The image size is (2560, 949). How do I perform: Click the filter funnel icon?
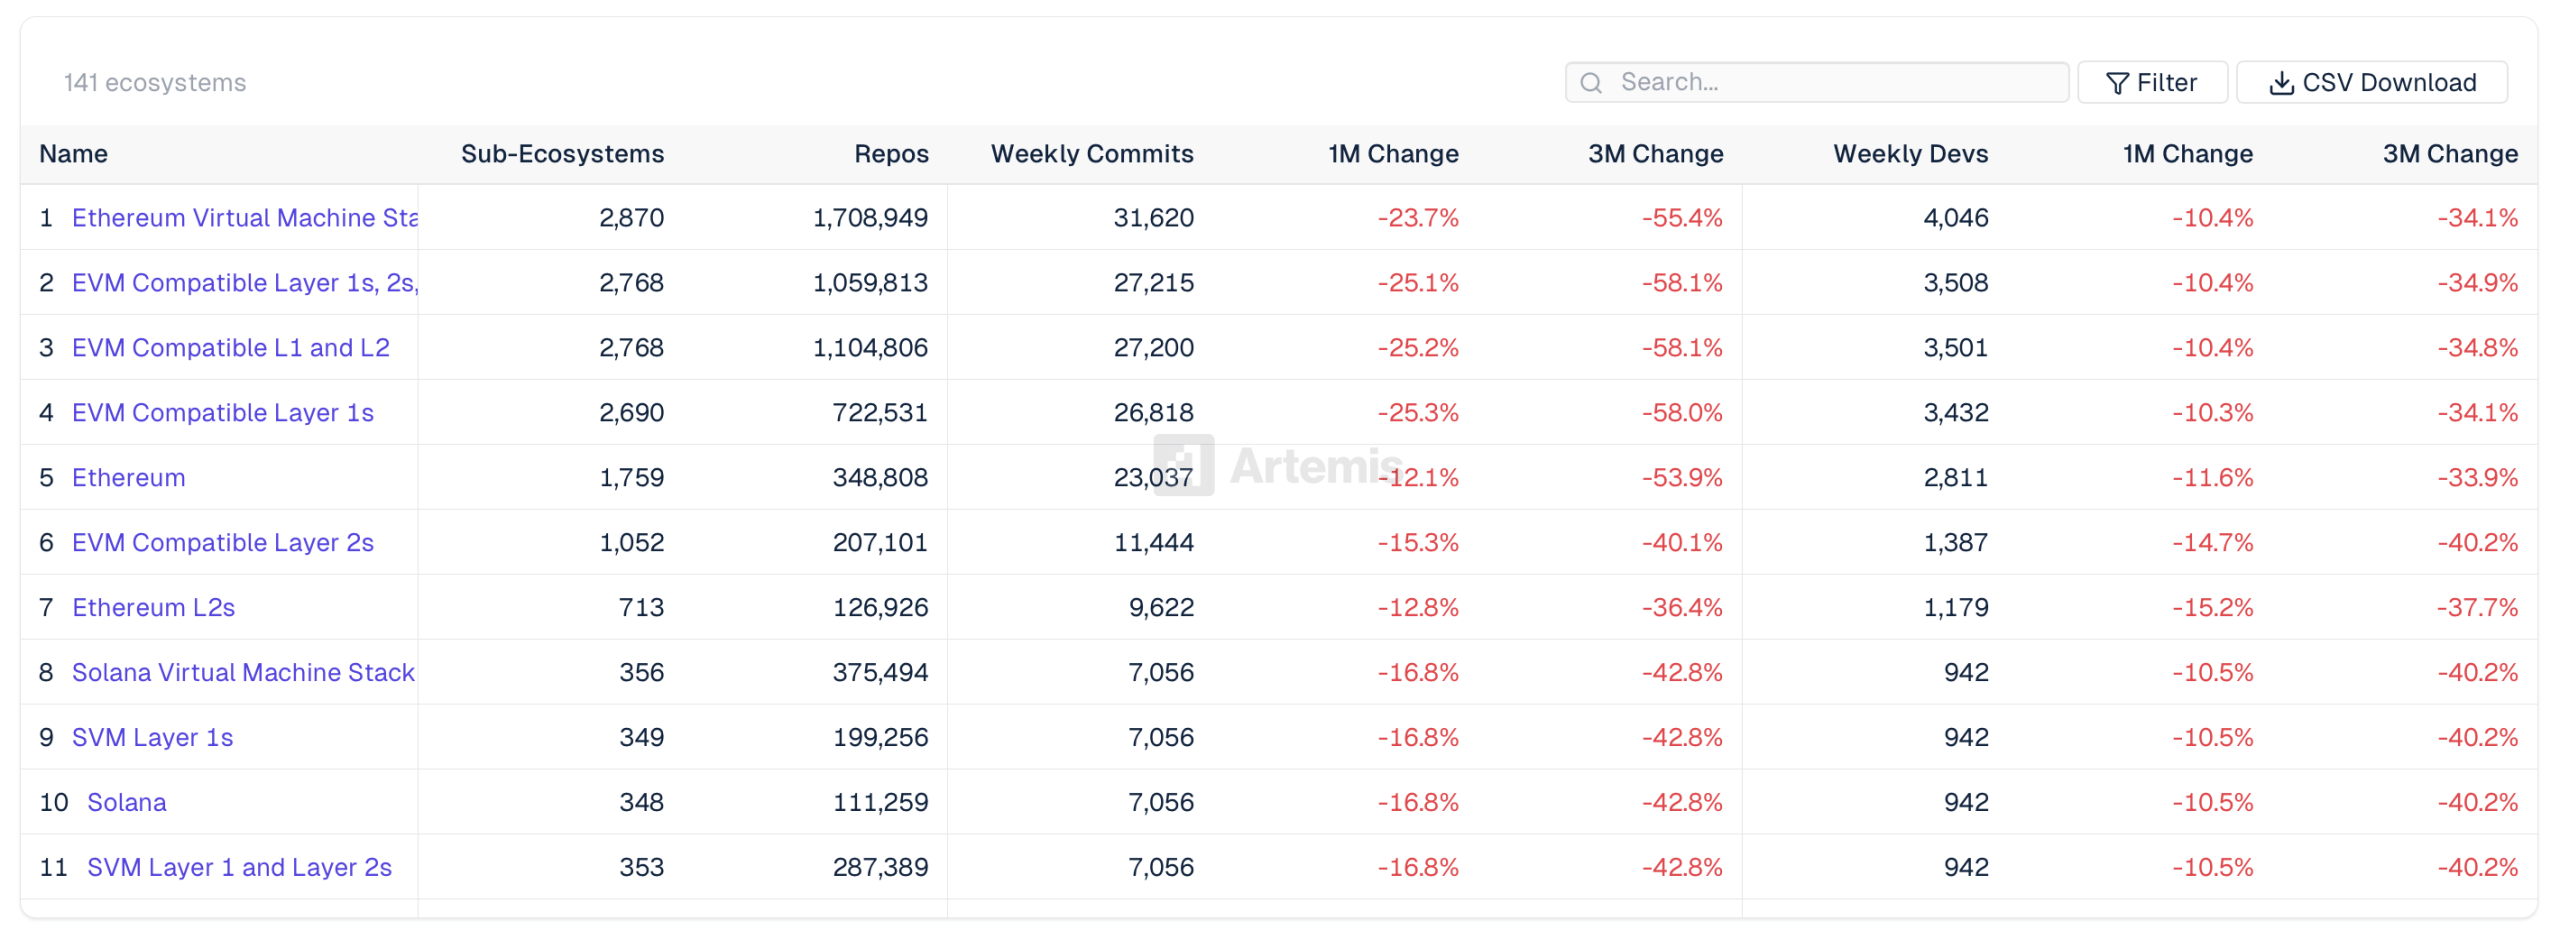pyautogui.click(x=2116, y=82)
